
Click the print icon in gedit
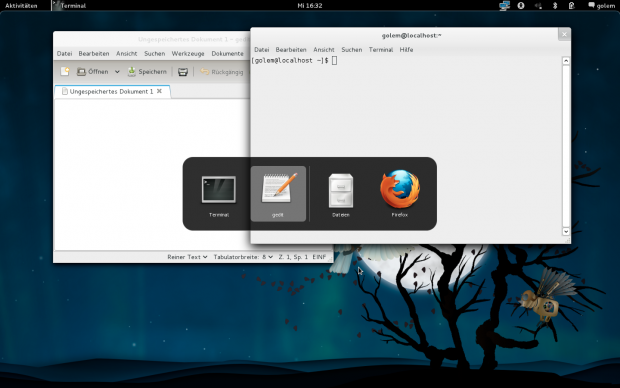pos(183,72)
